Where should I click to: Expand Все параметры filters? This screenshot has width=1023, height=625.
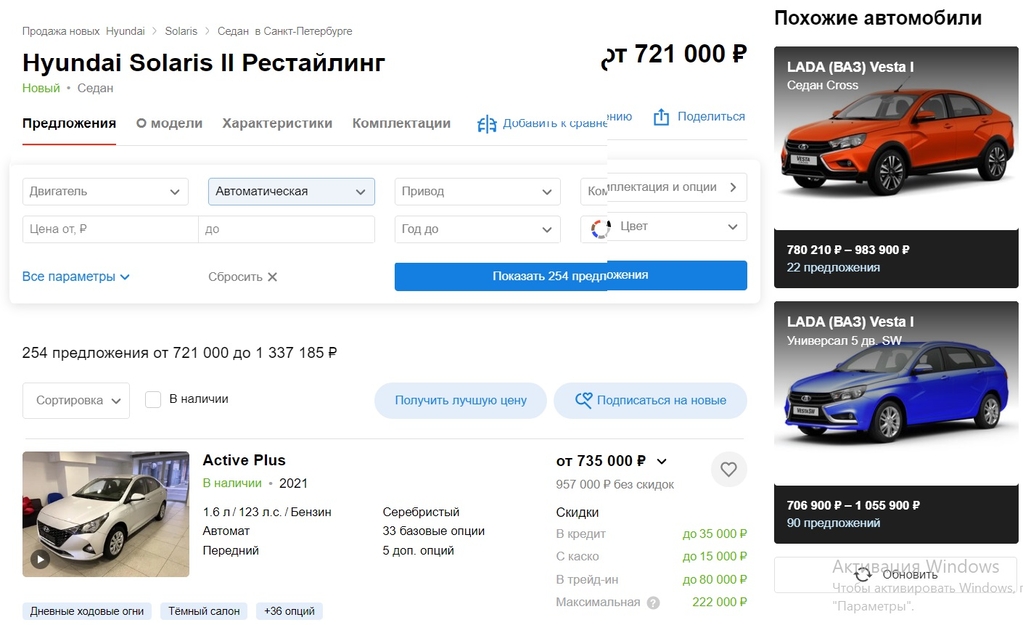(76, 276)
